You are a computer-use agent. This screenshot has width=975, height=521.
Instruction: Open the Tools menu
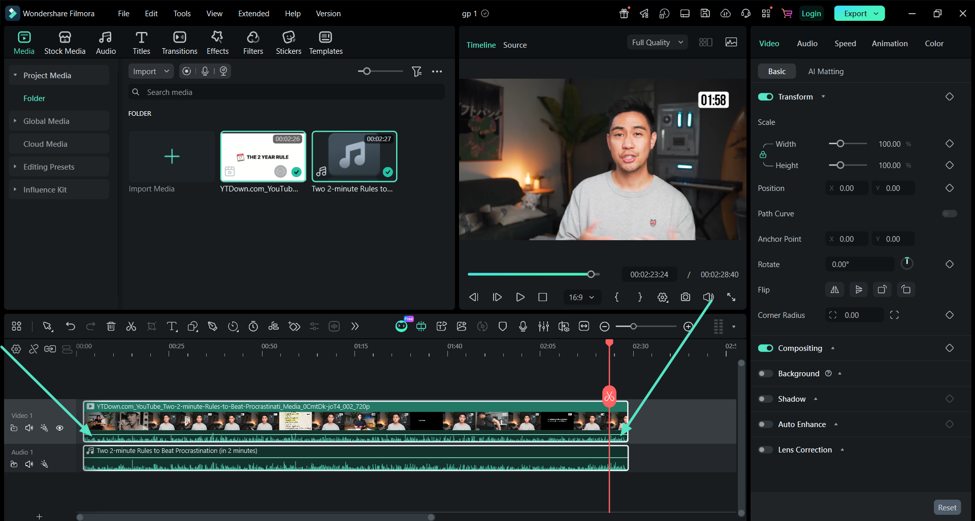point(182,13)
